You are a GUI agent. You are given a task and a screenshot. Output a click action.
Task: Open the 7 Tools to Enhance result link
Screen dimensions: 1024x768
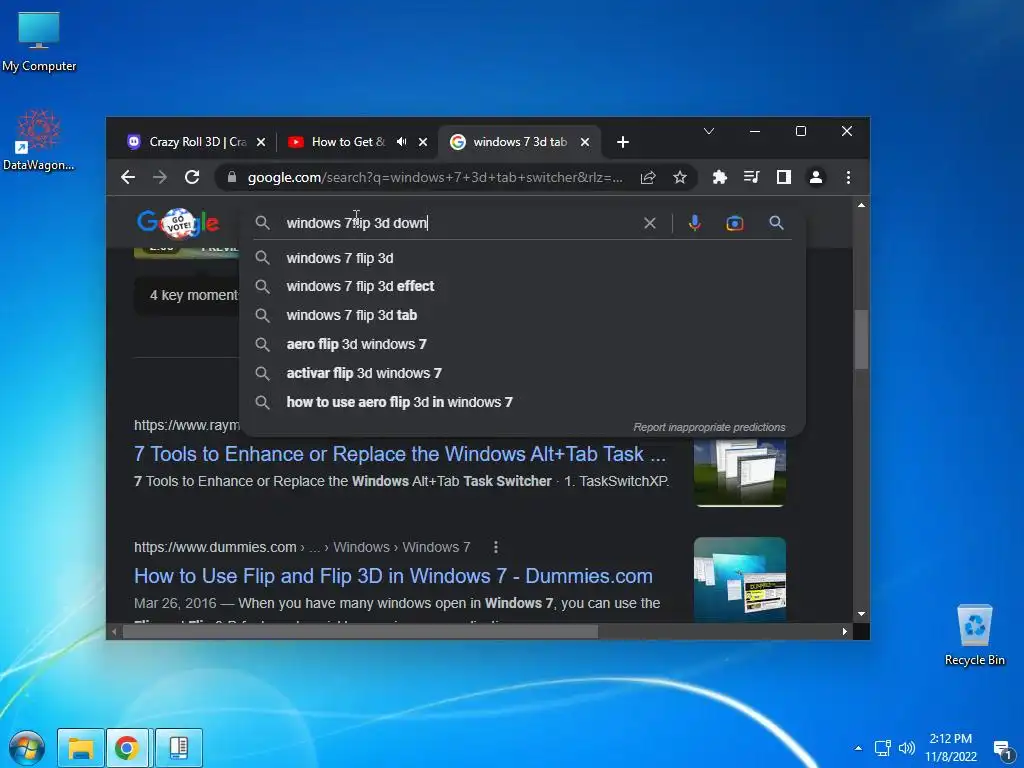[400, 454]
